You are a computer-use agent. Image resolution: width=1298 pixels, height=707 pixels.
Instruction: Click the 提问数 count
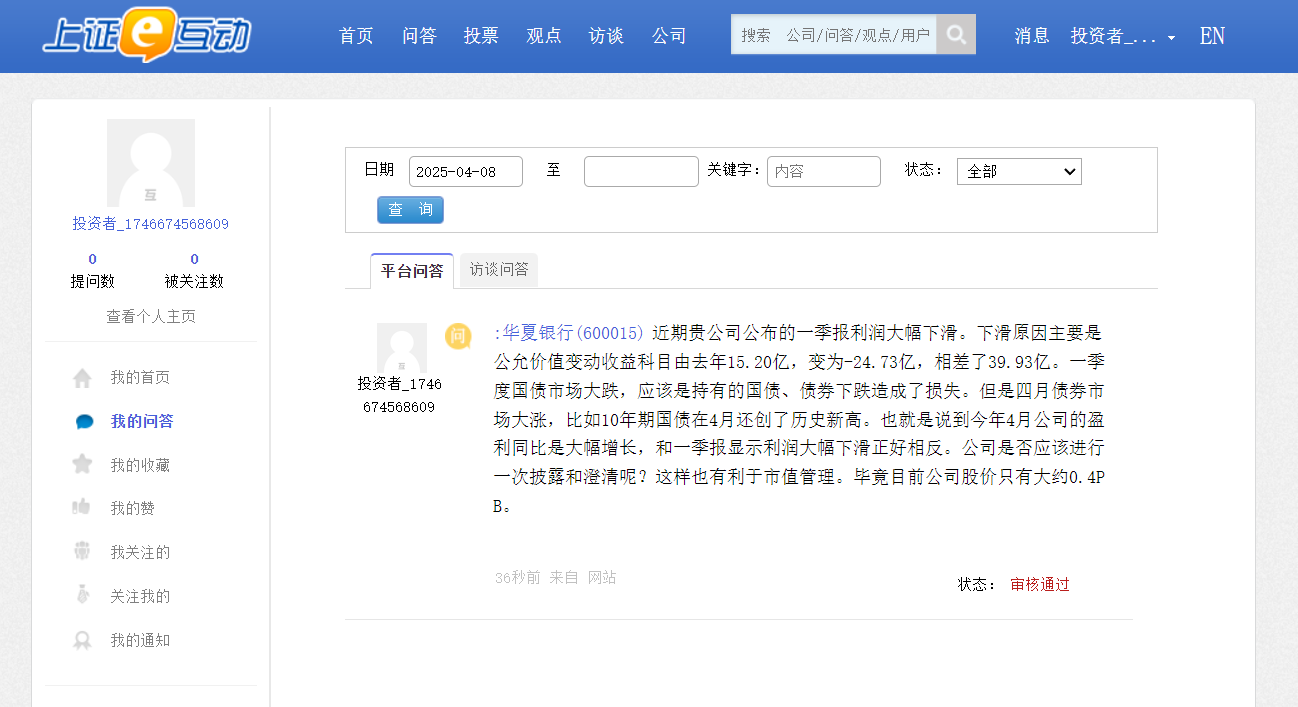(x=92, y=259)
